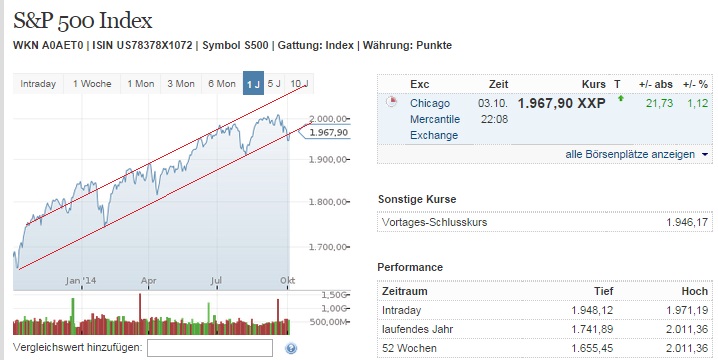Open Chicago Mercantile Exchange link
The height and width of the screenshot is (360, 718).
(435, 119)
